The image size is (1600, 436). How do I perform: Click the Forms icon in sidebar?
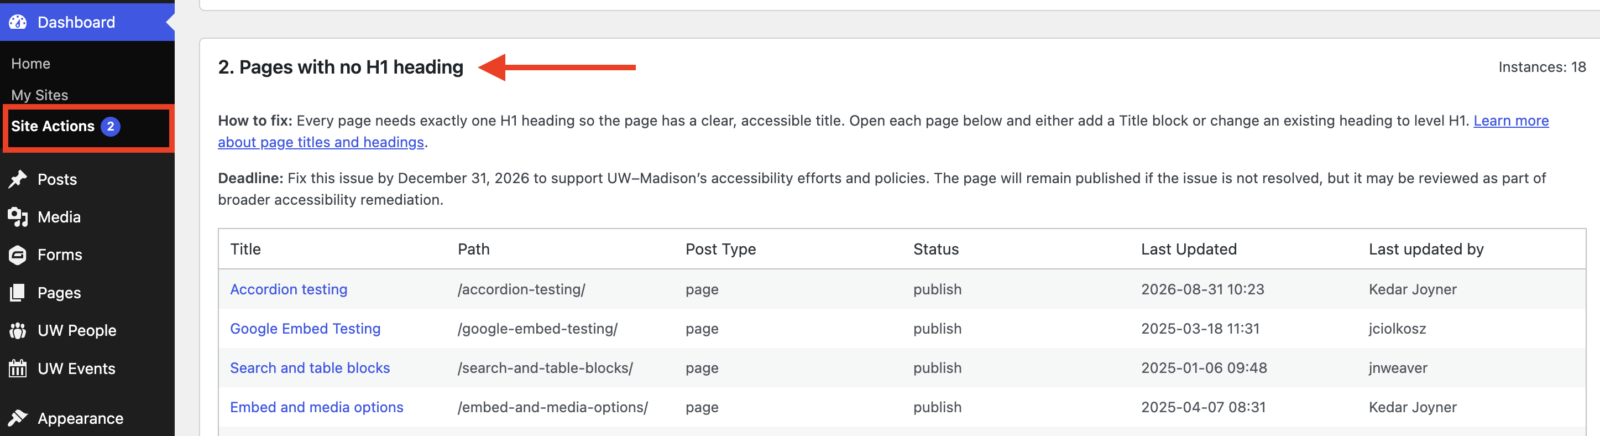18,255
